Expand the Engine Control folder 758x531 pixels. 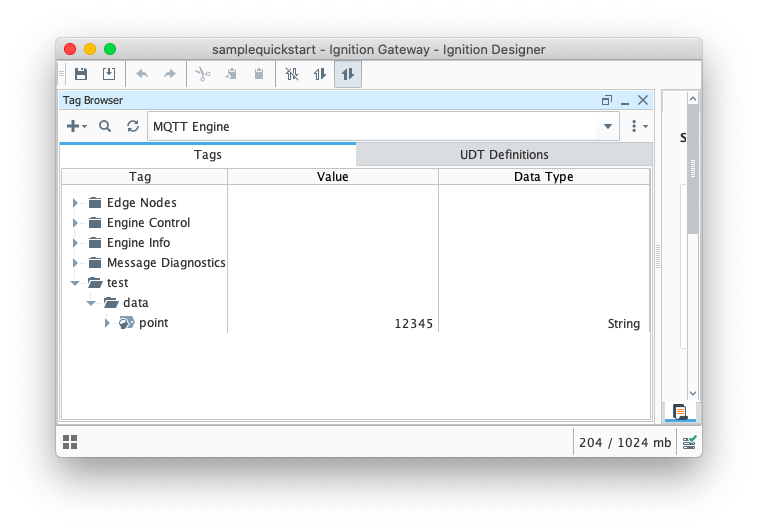tap(75, 222)
